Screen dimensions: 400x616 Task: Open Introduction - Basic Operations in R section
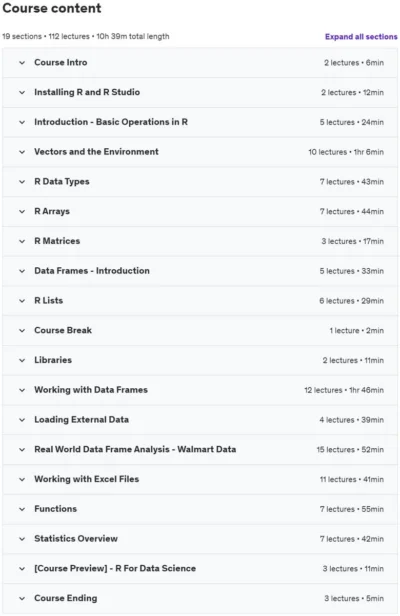pos(200,122)
